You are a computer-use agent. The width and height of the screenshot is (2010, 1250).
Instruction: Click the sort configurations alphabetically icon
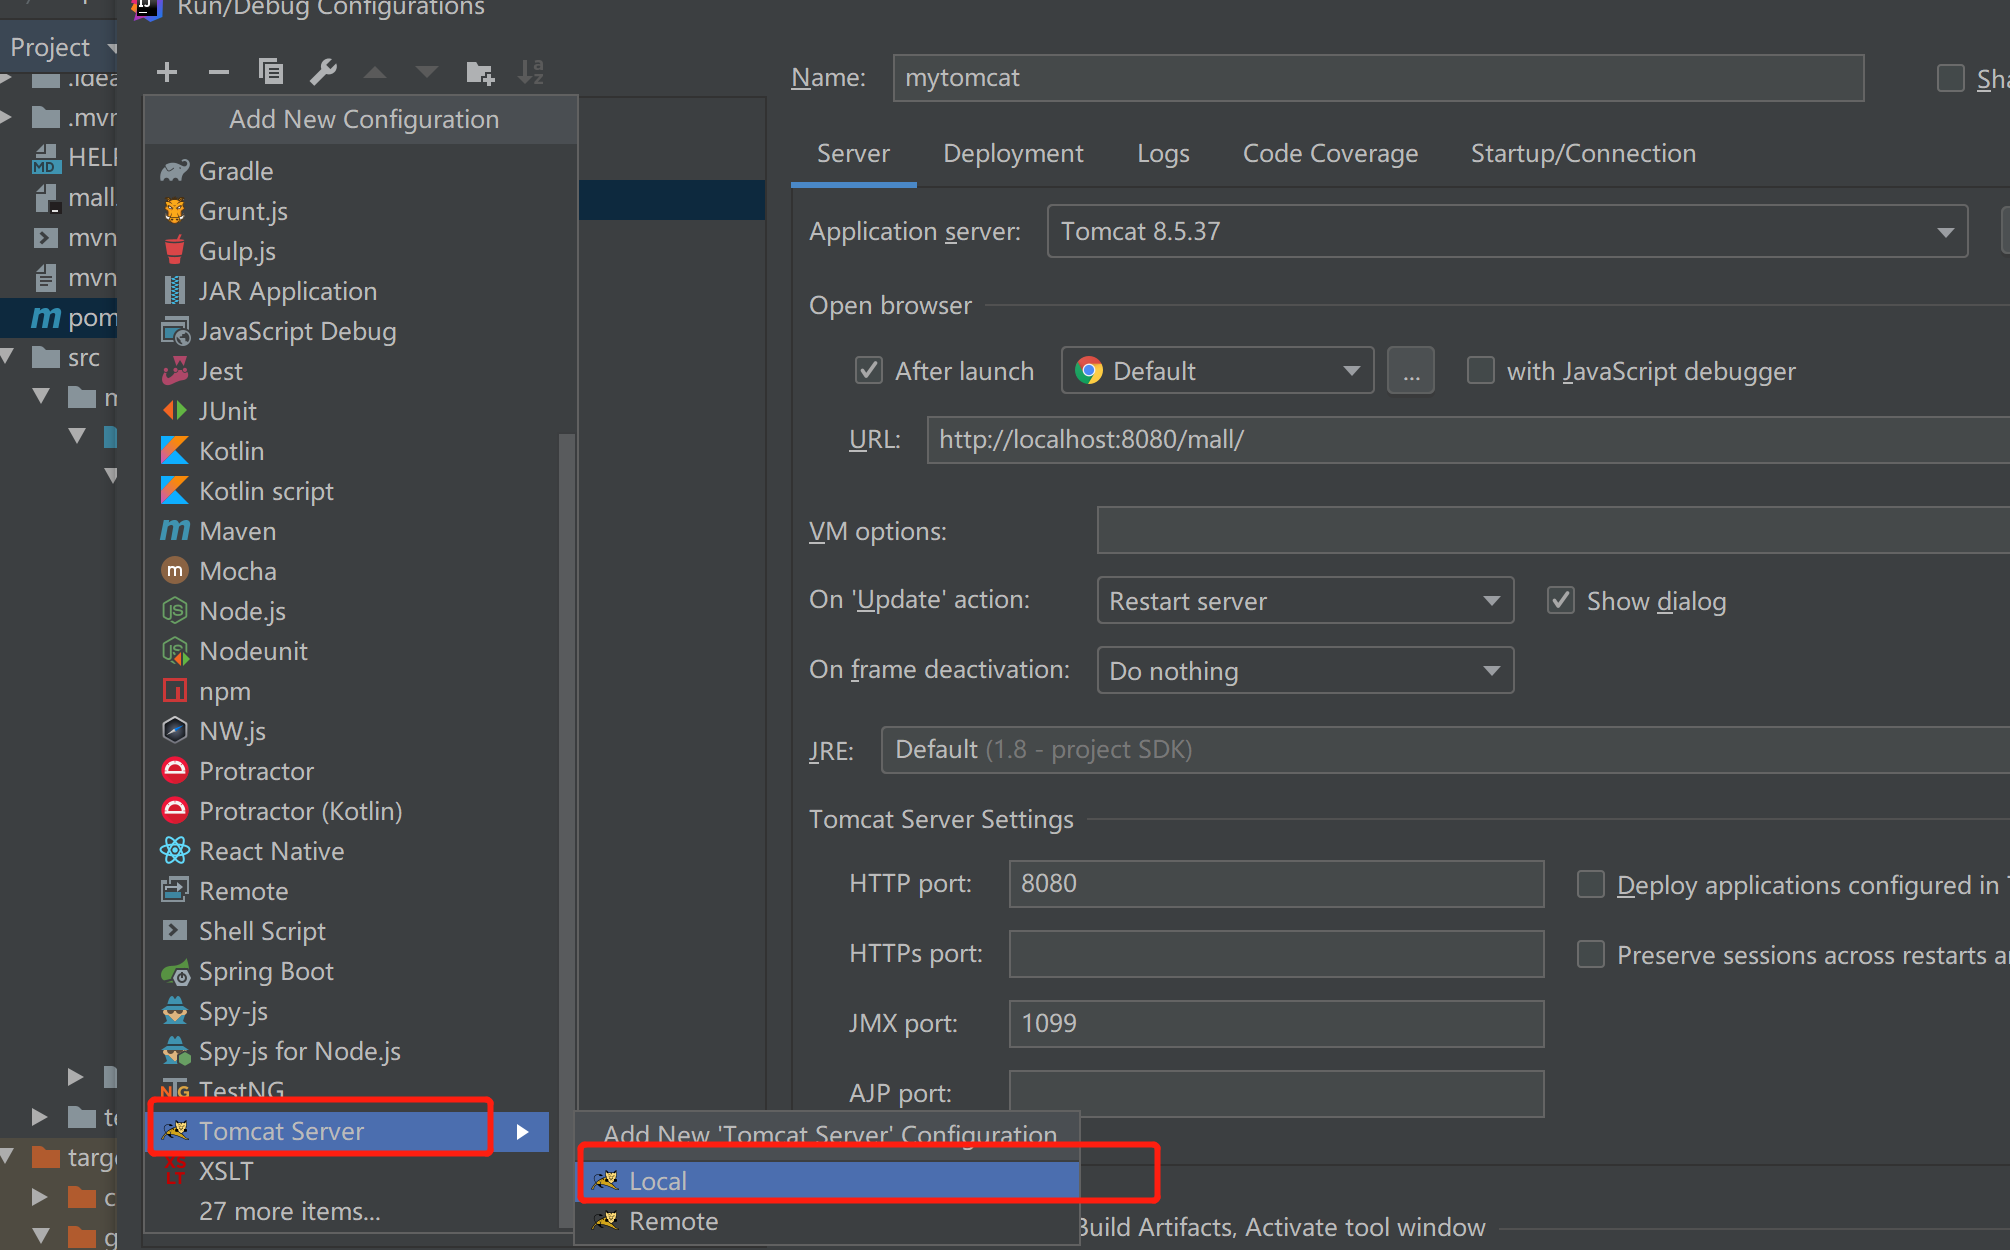[531, 72]
